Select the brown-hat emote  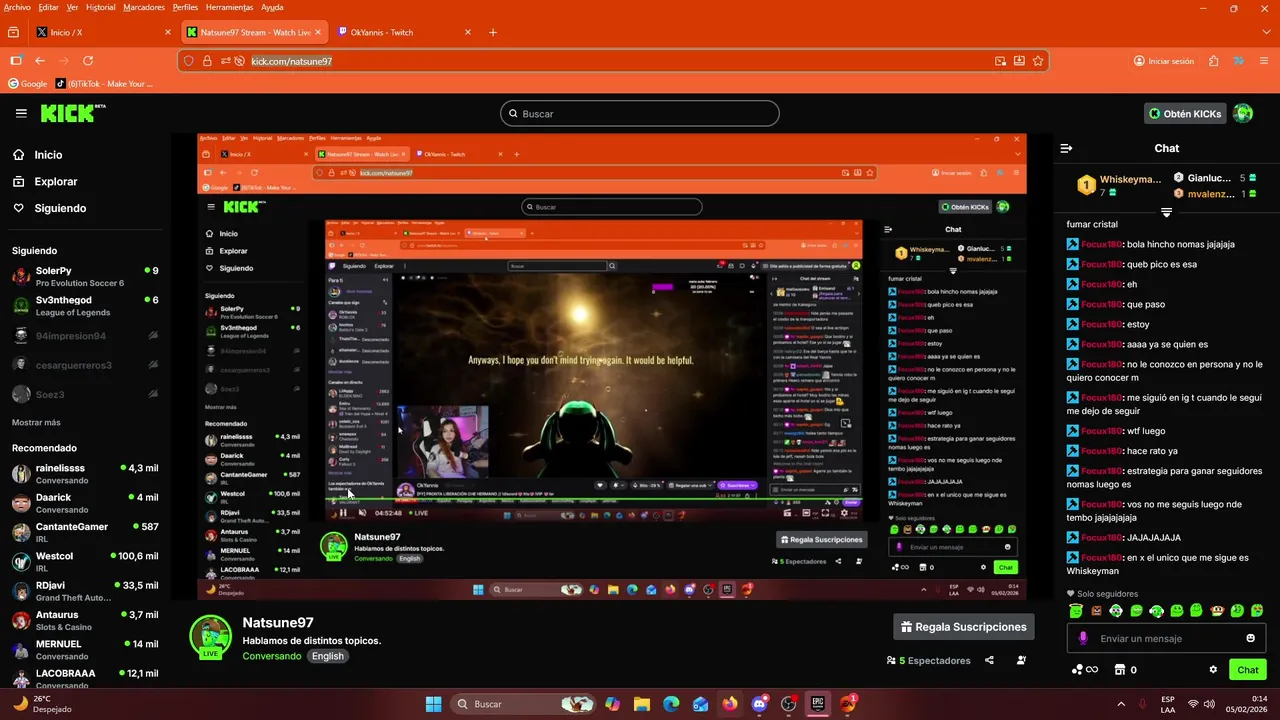pyautogui.click(x=1217, y=610)
